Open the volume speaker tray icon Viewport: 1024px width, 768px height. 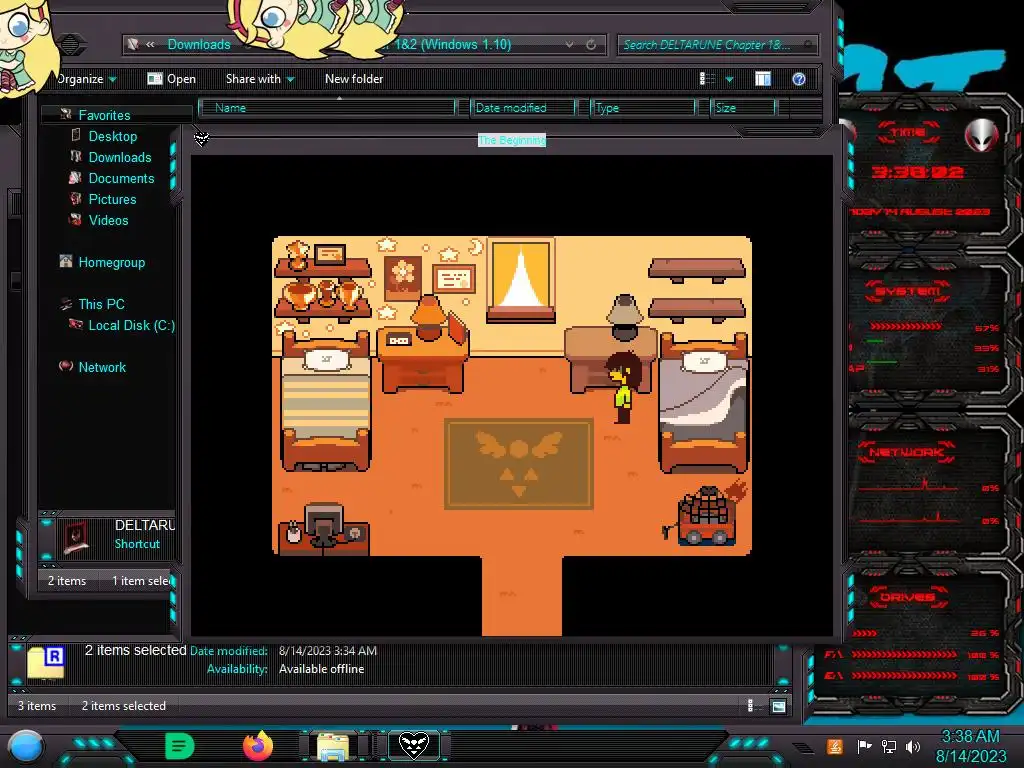pyautogui.click(x=913, y=746)
